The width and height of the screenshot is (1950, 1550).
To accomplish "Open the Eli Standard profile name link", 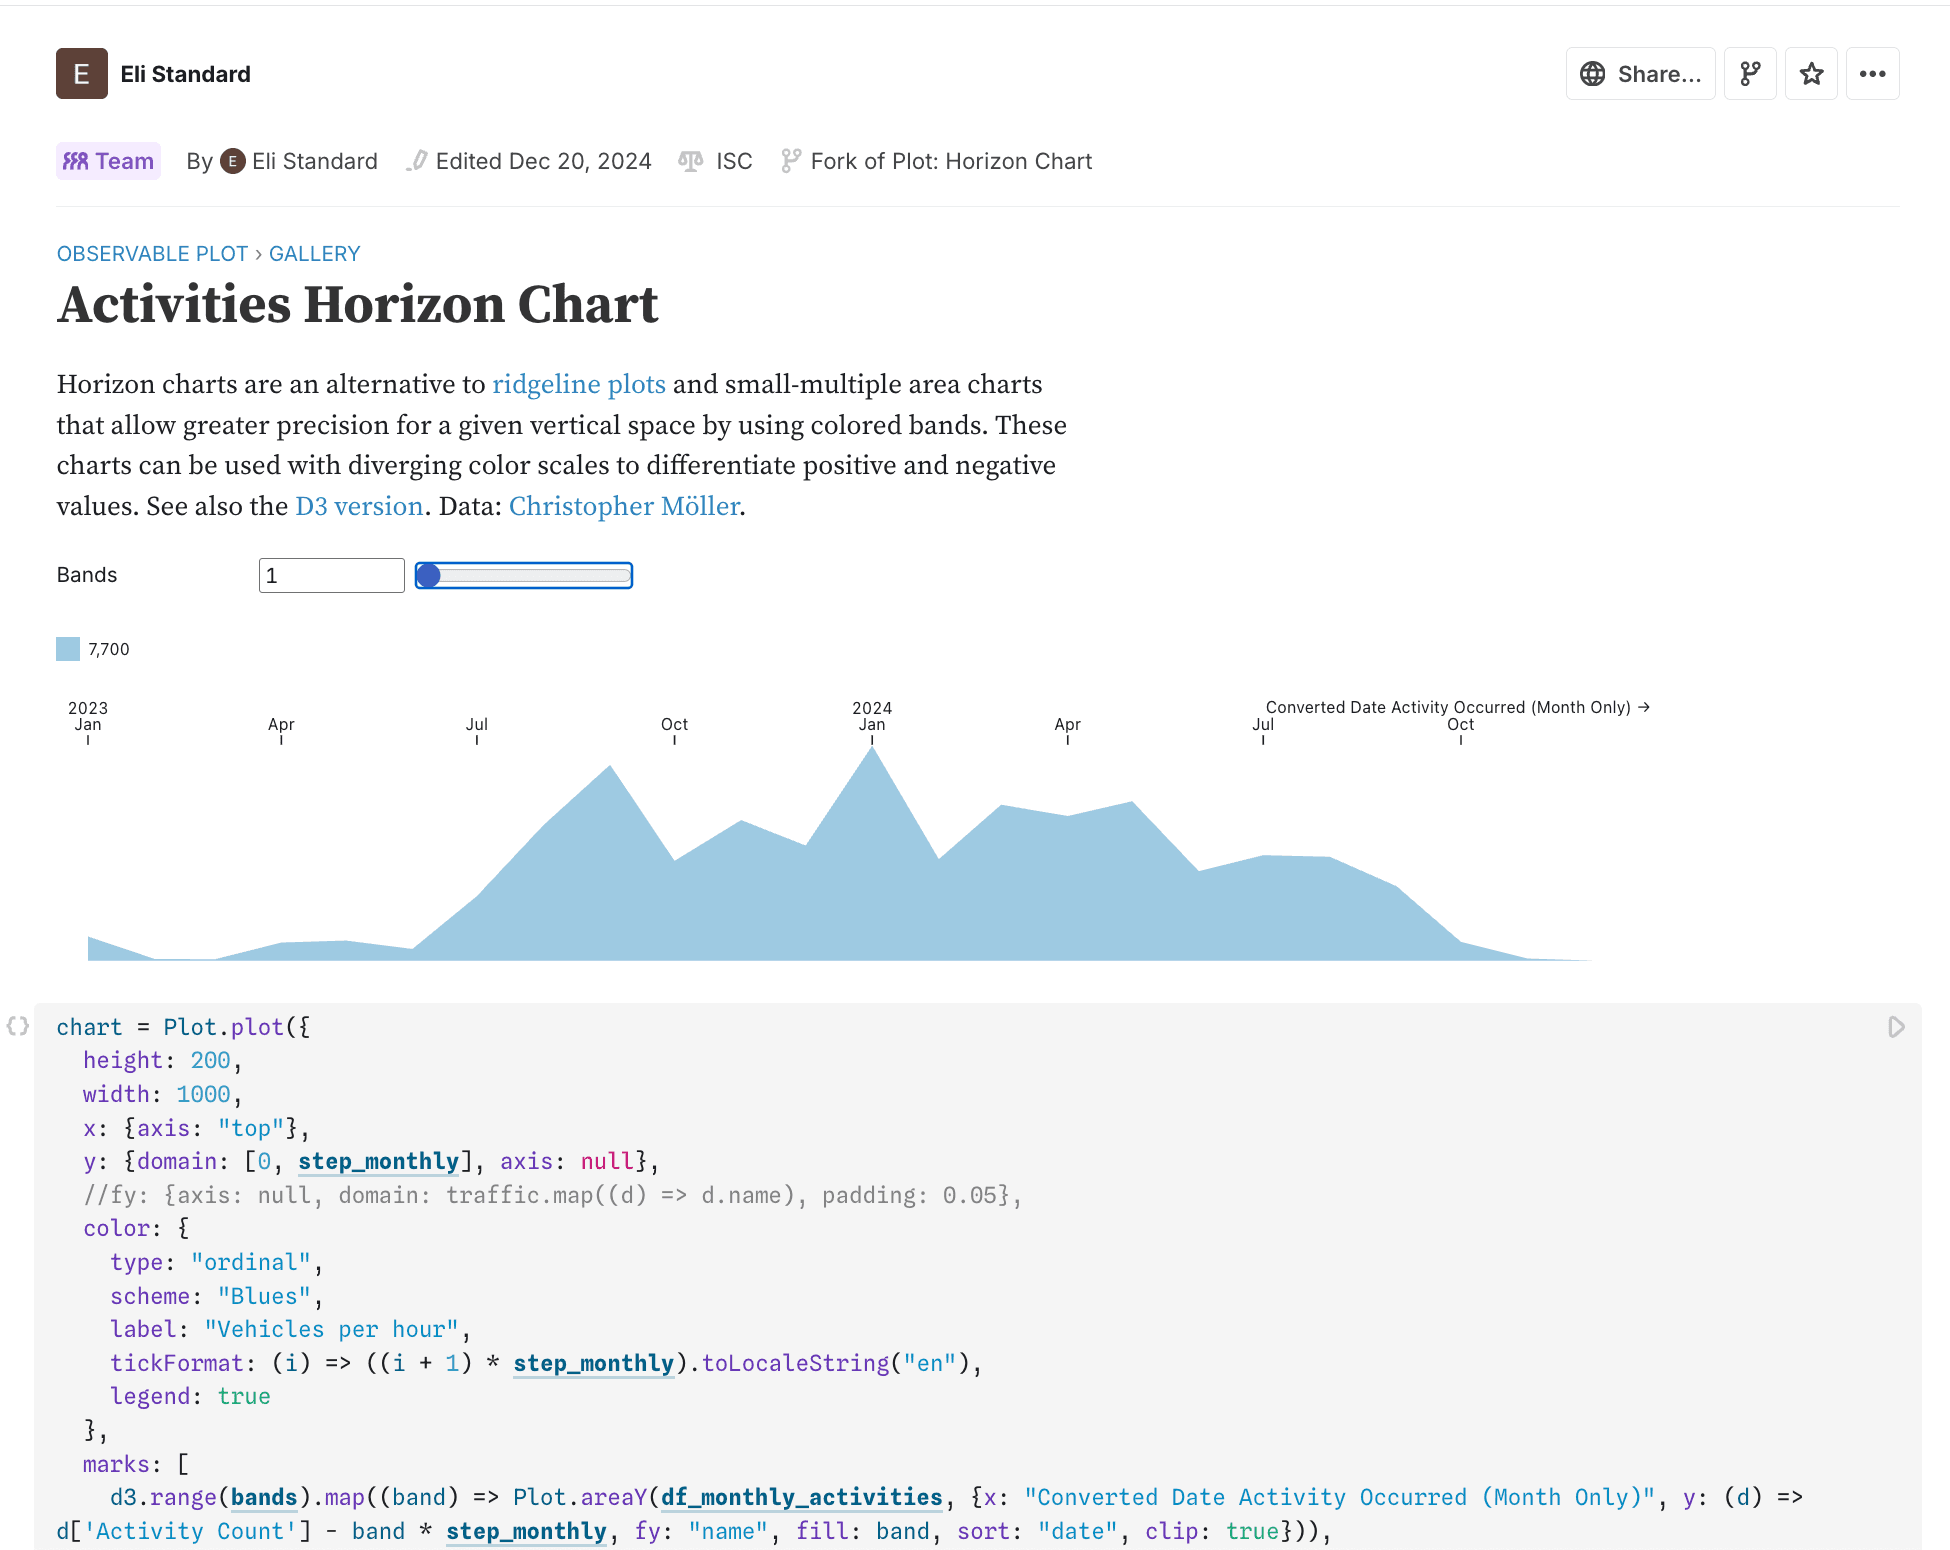I will (185, 74).
